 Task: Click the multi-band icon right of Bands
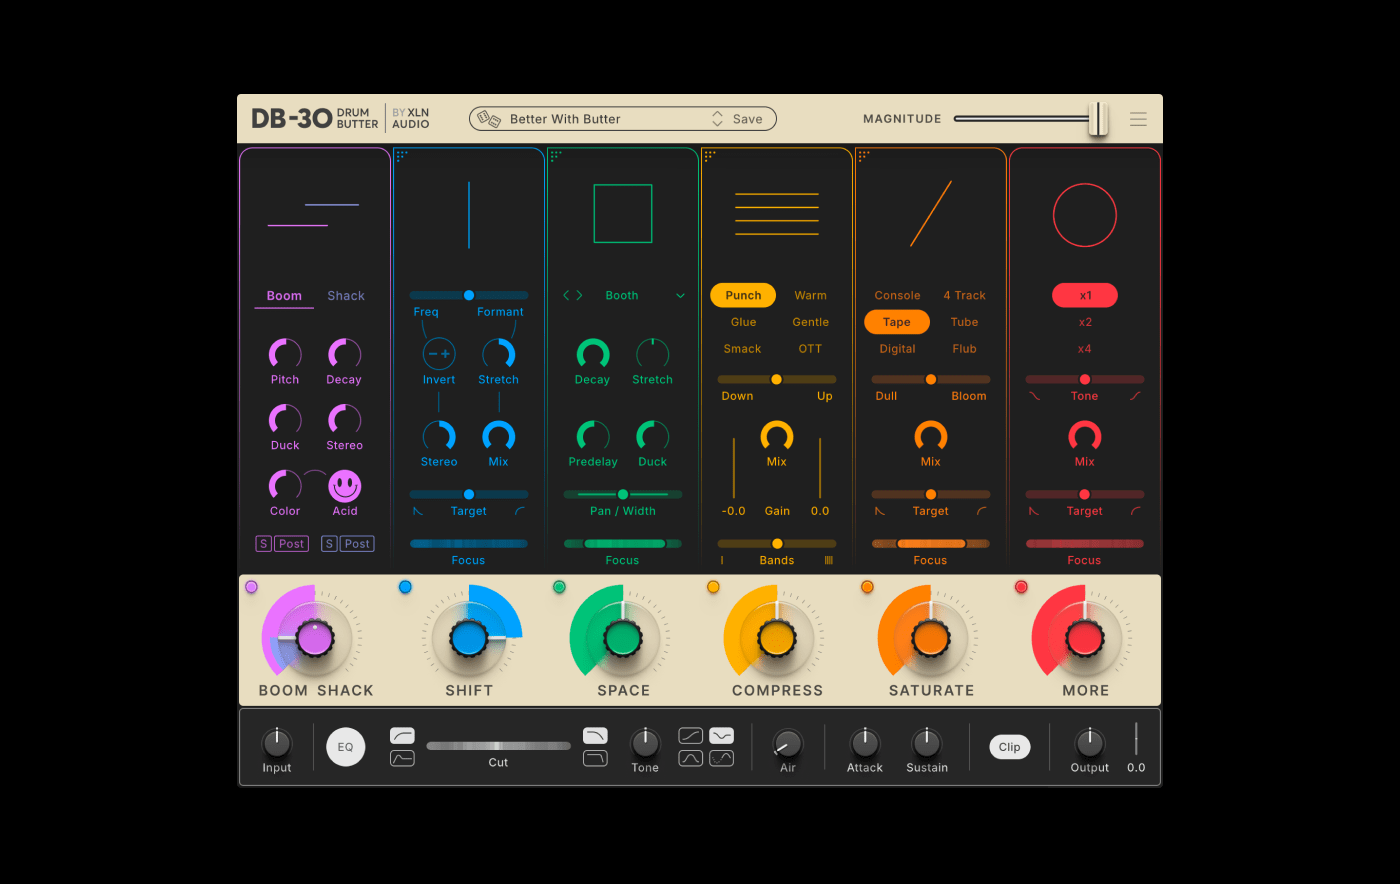coord(828,561)
